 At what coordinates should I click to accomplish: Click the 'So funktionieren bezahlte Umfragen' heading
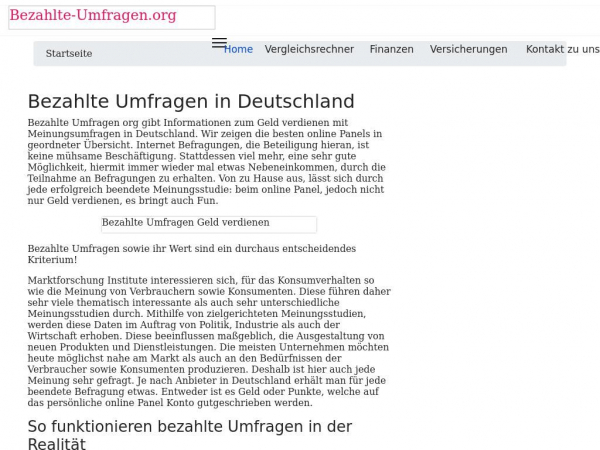pyautogui.click(x=190, y=435)
